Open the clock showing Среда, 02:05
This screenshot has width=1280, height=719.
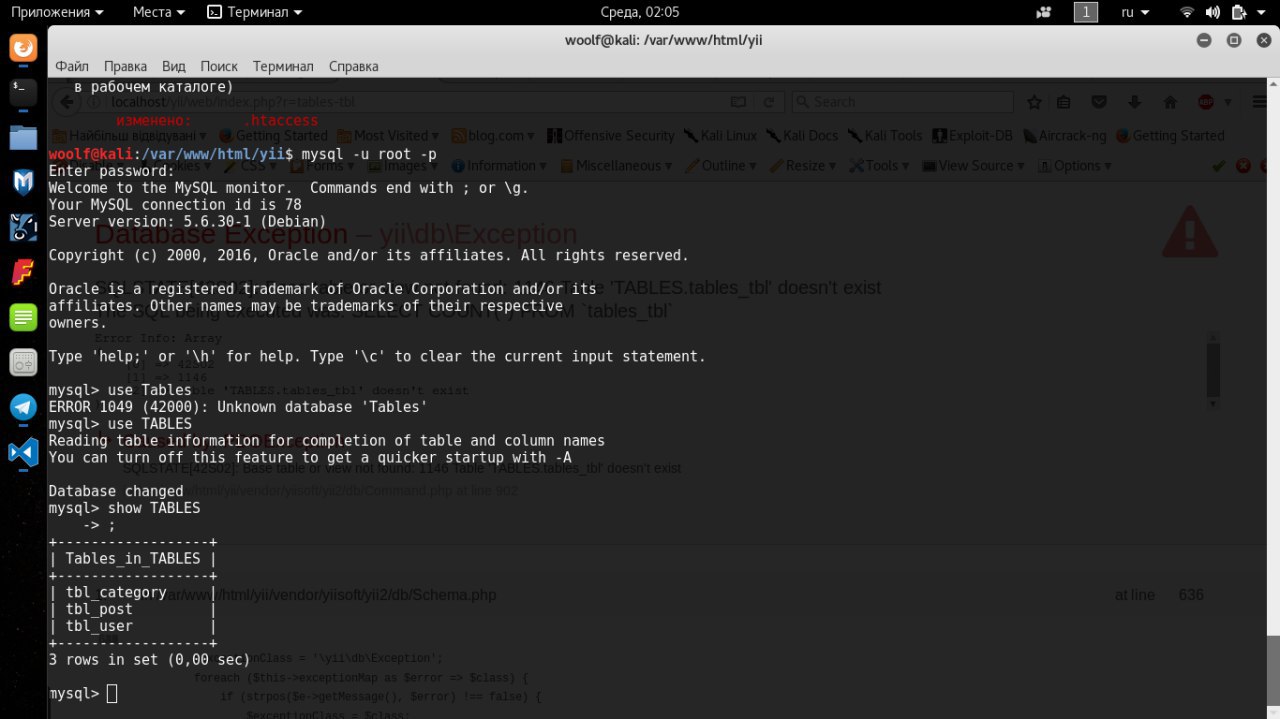(x=640, y=12)
